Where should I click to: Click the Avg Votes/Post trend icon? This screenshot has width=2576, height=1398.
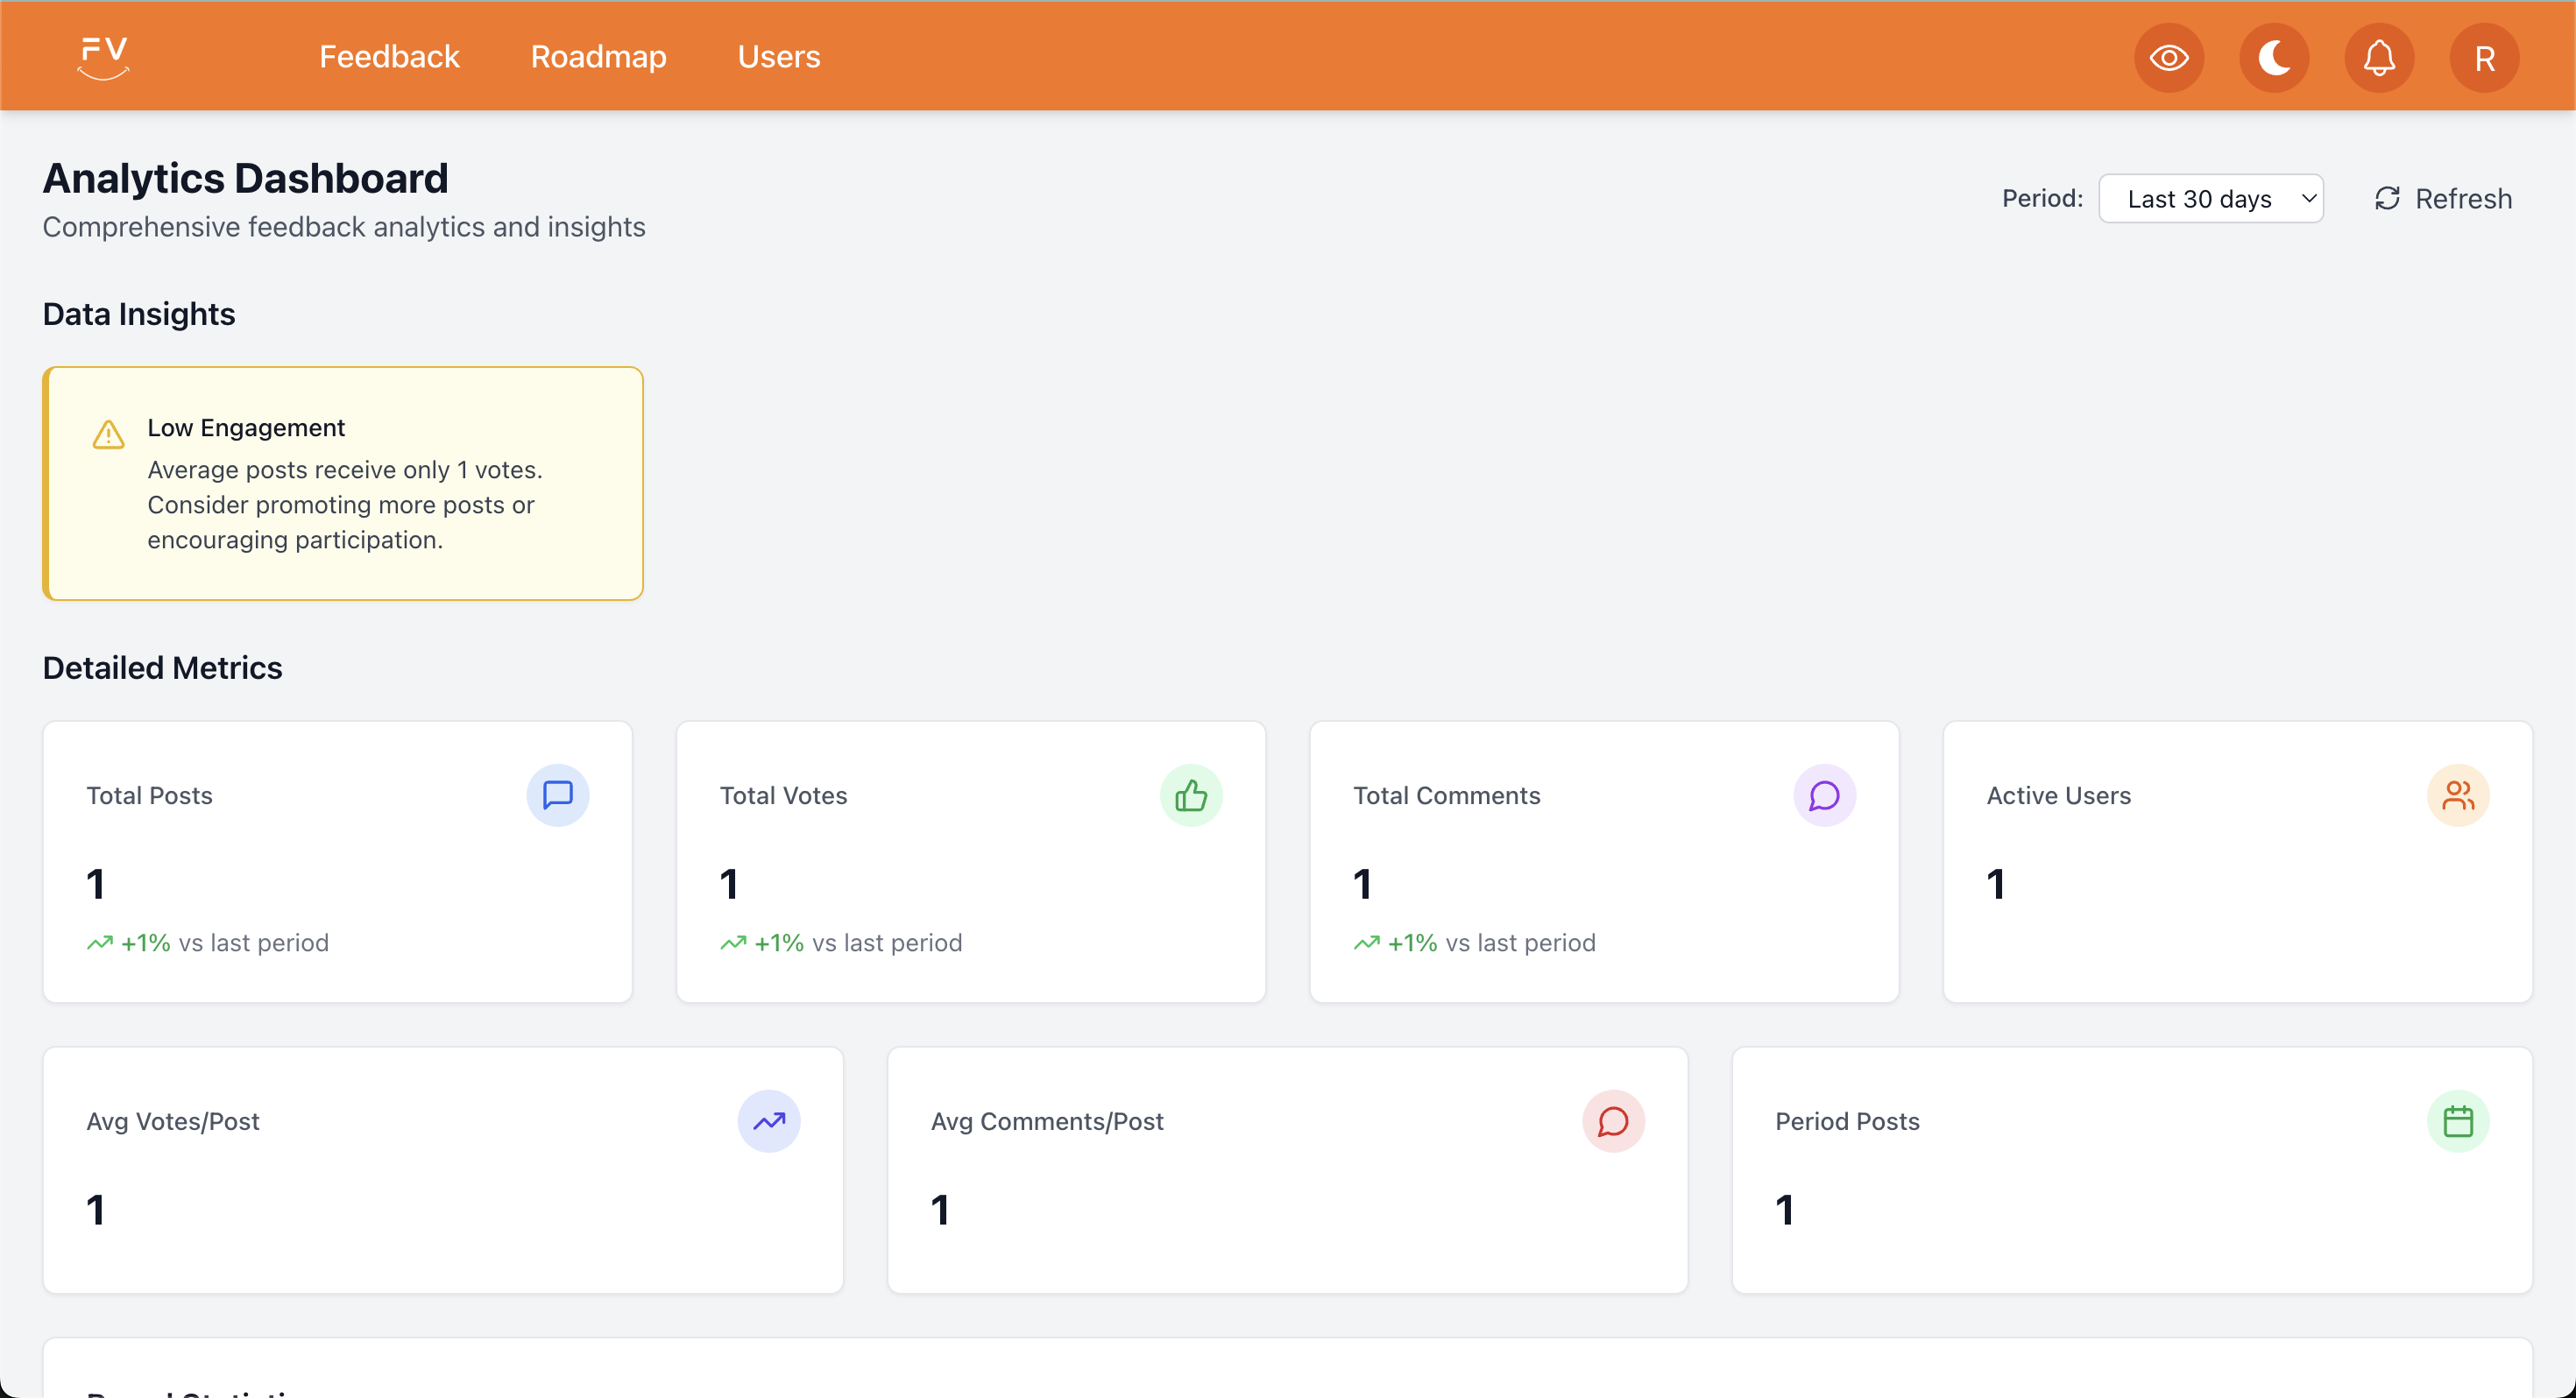click(768, 1121)
